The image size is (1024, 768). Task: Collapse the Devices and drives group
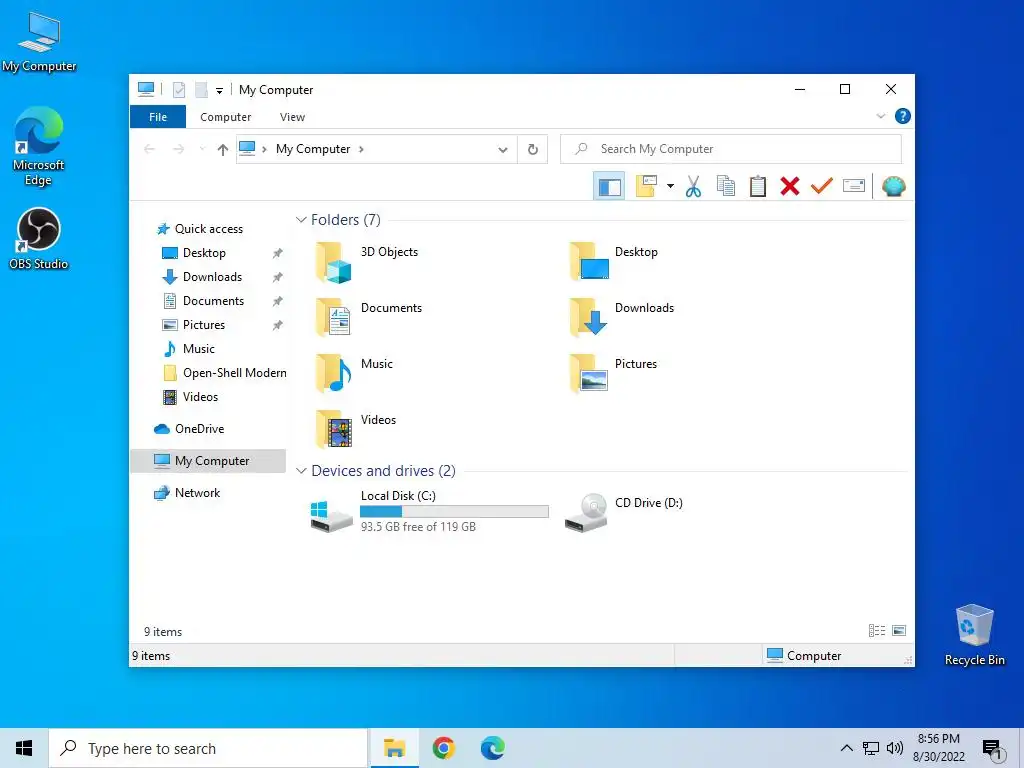[x=301, y=471]
